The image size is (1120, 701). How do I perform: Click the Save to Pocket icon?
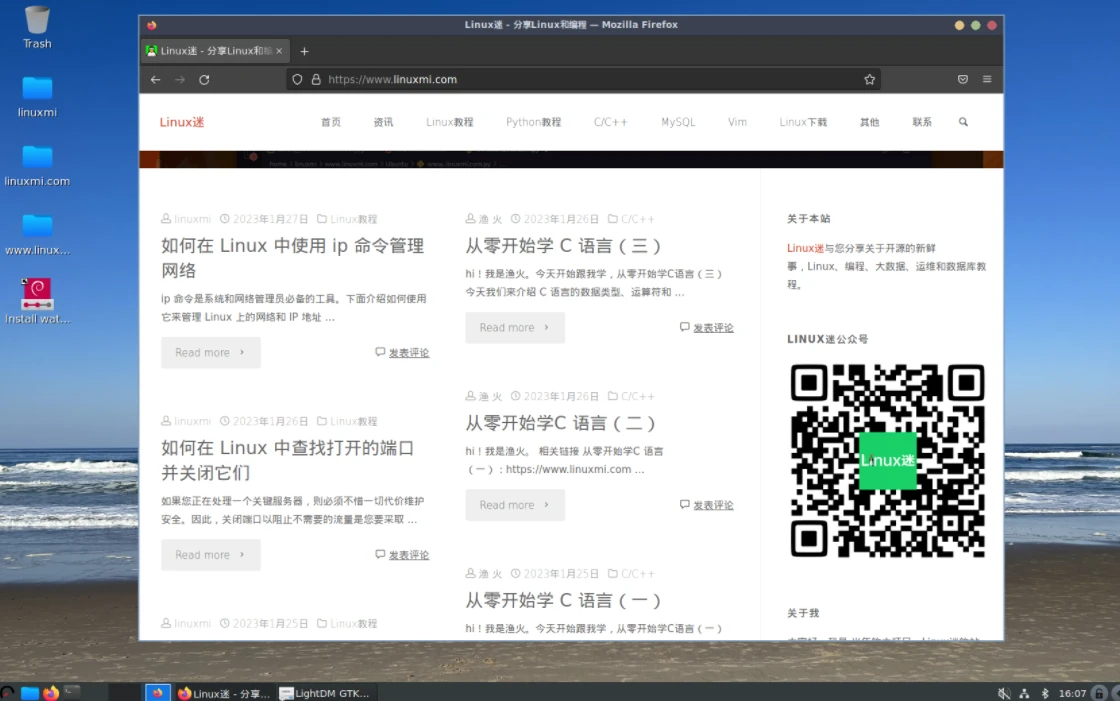pyautogui.click(x=962, y=80)
